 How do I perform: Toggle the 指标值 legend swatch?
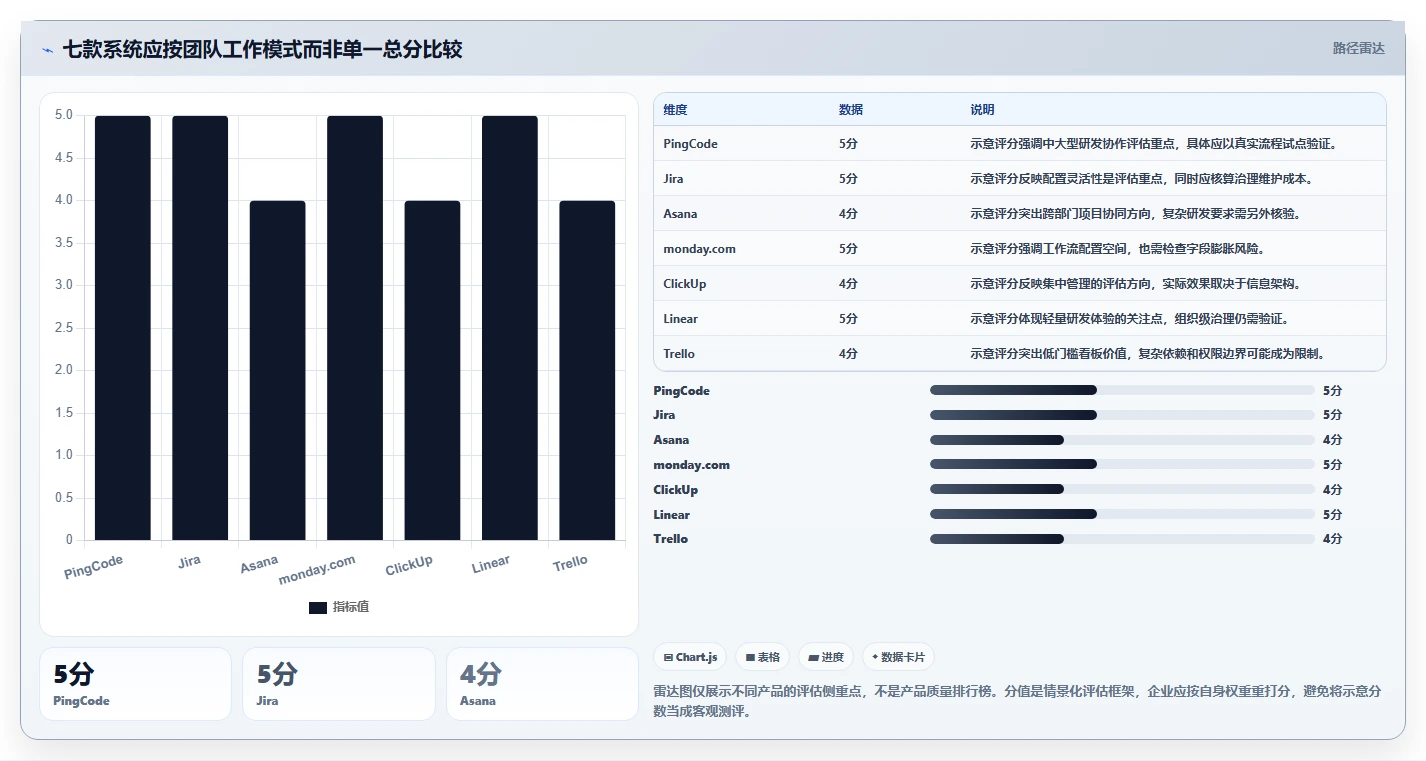point(318,607)
